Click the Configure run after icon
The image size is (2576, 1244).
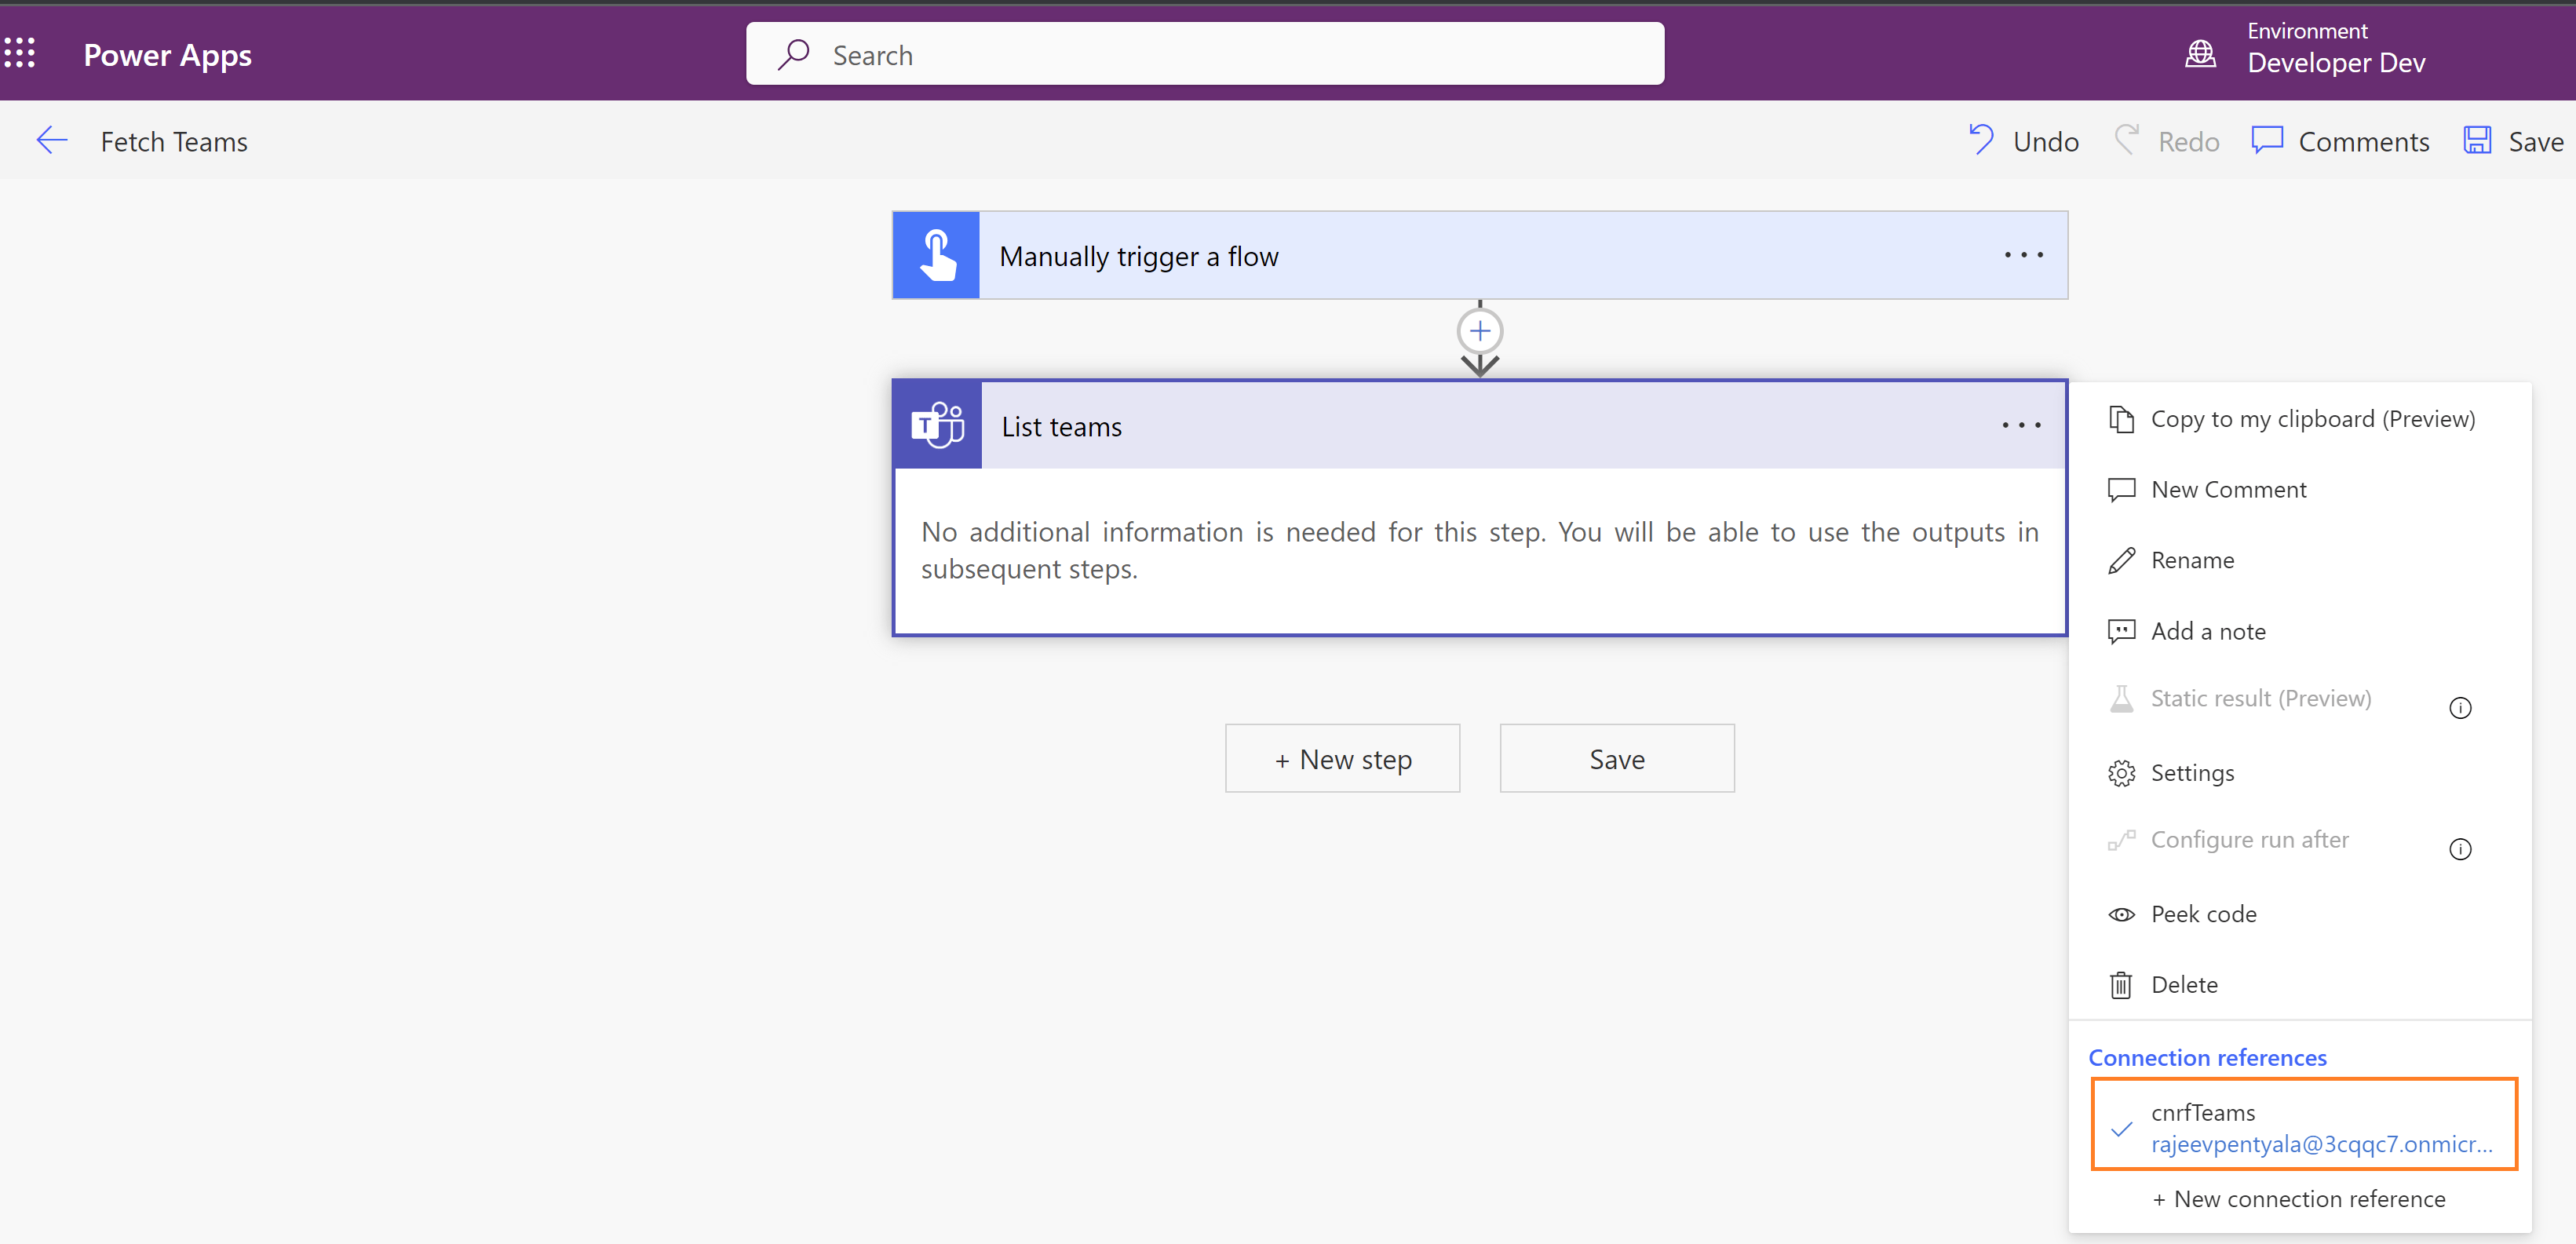point(2121,840)
